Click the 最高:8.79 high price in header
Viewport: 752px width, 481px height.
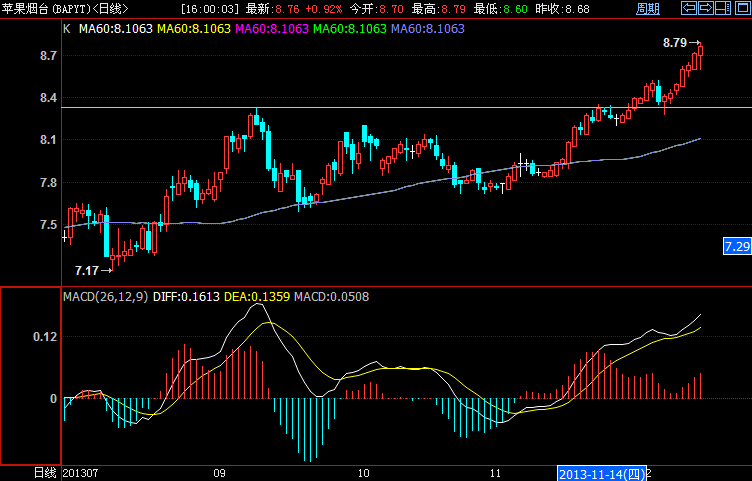pos(438,9)
